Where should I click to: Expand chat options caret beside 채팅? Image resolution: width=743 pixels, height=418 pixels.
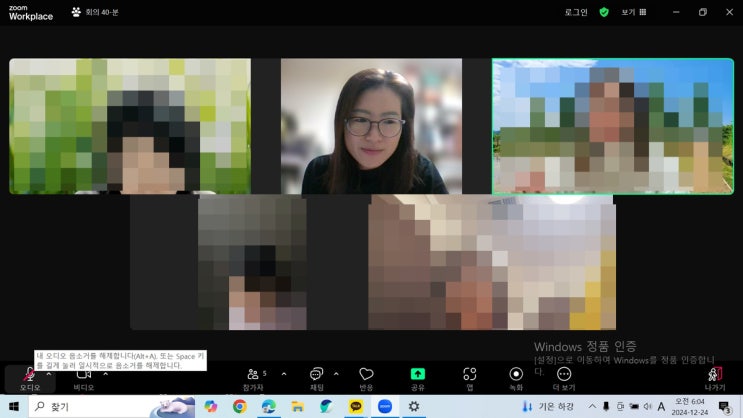[336, 374]
